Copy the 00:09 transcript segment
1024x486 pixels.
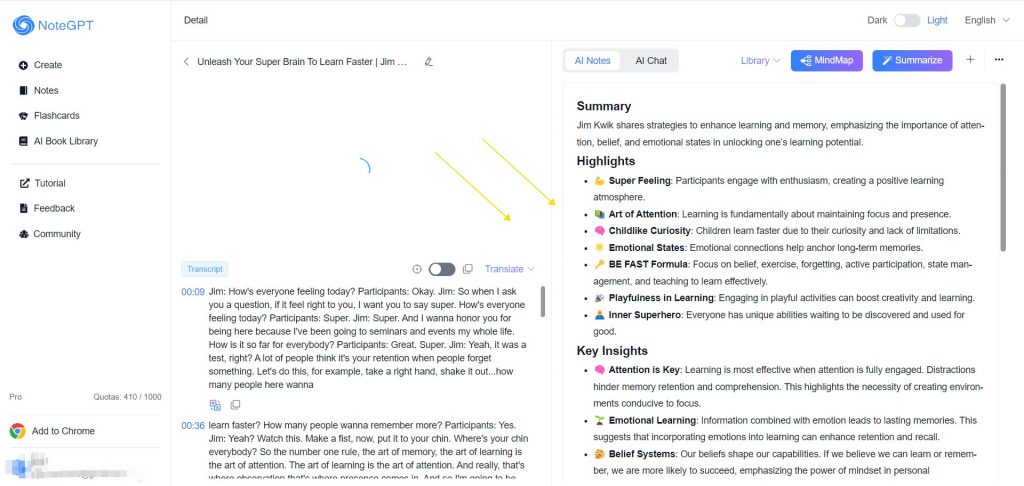pyautogui.click(x=236, y=405)
